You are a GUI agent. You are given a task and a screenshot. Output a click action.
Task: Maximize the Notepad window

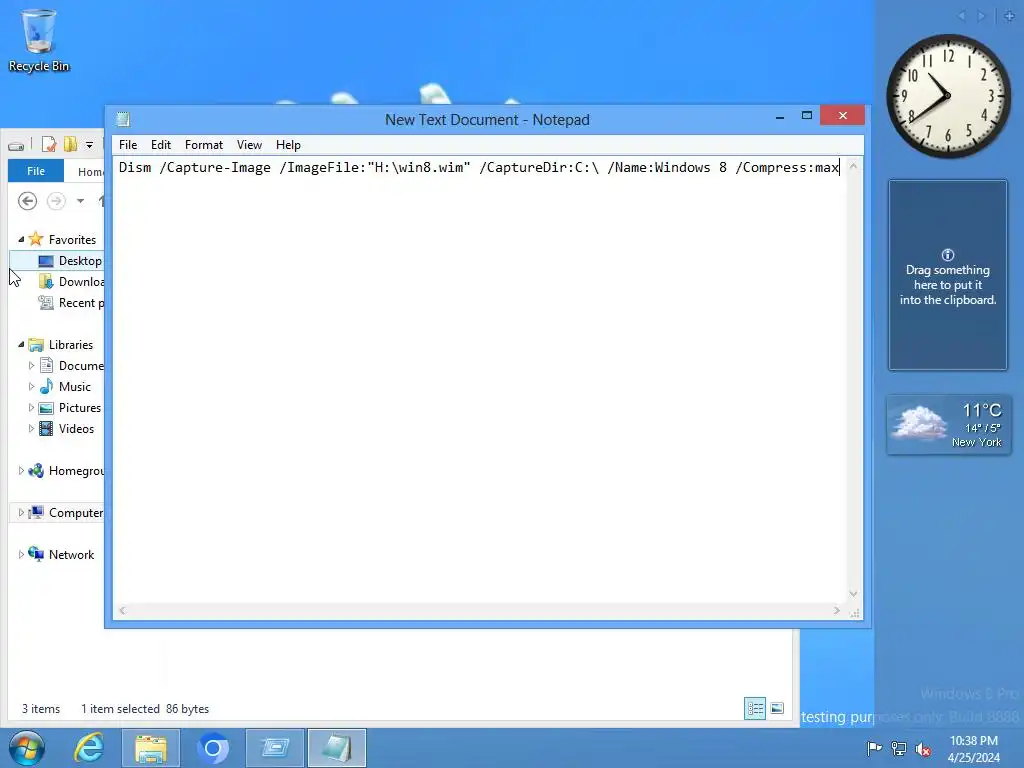tap(807, 116)
